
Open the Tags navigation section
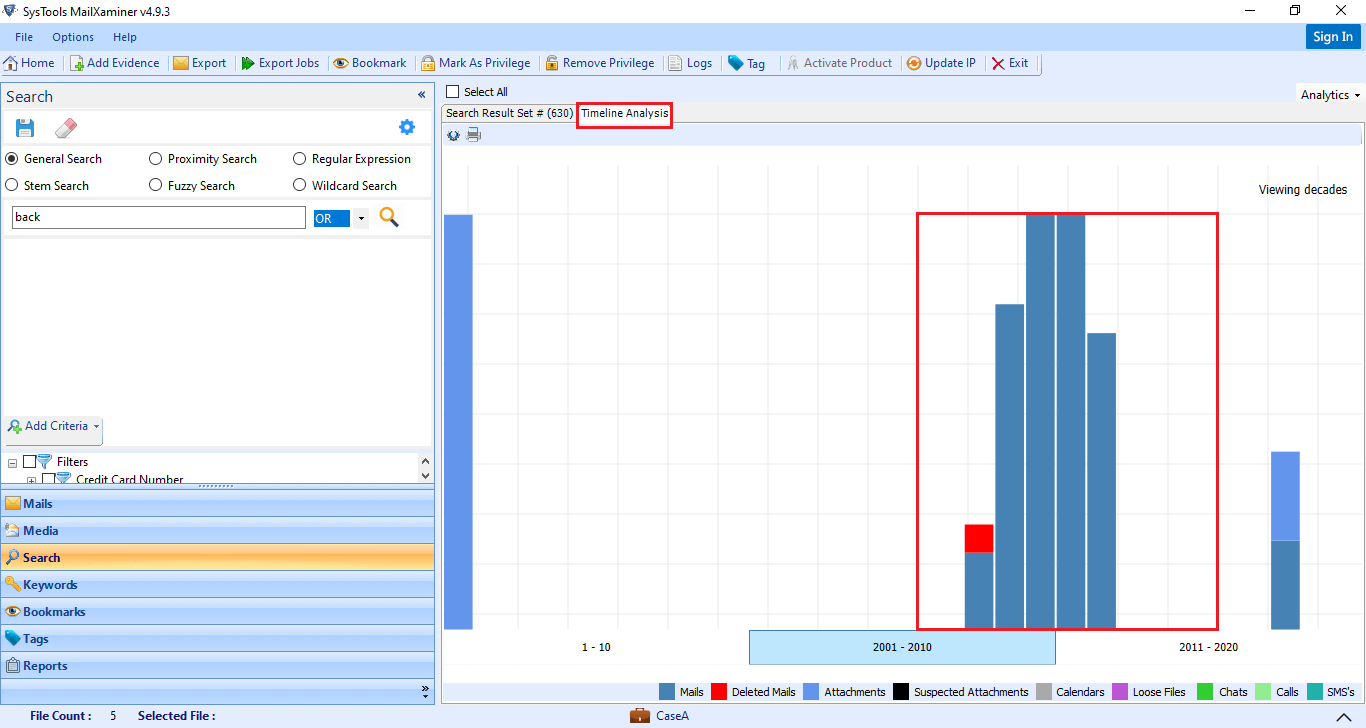pos(217,639)
